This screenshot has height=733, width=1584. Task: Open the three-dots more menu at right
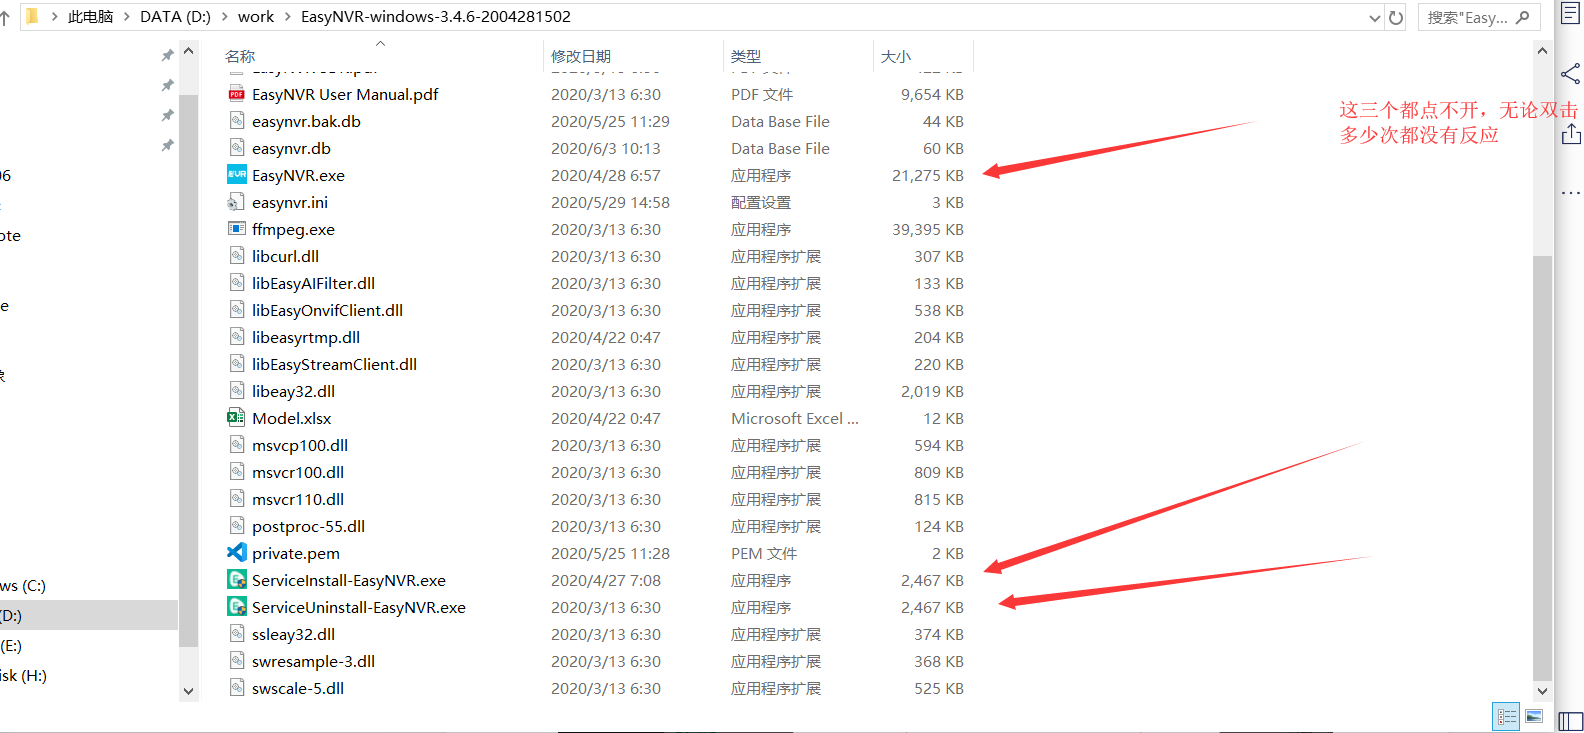click(1571, 192)
